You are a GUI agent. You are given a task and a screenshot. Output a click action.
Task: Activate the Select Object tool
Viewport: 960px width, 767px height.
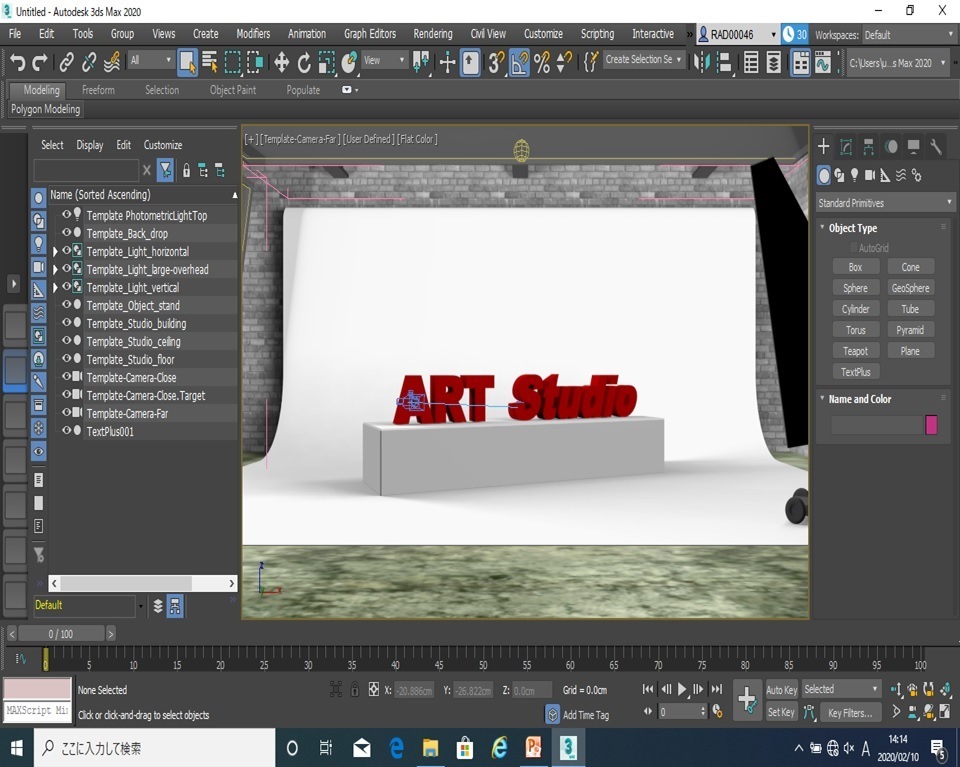[x=187, y=62]
